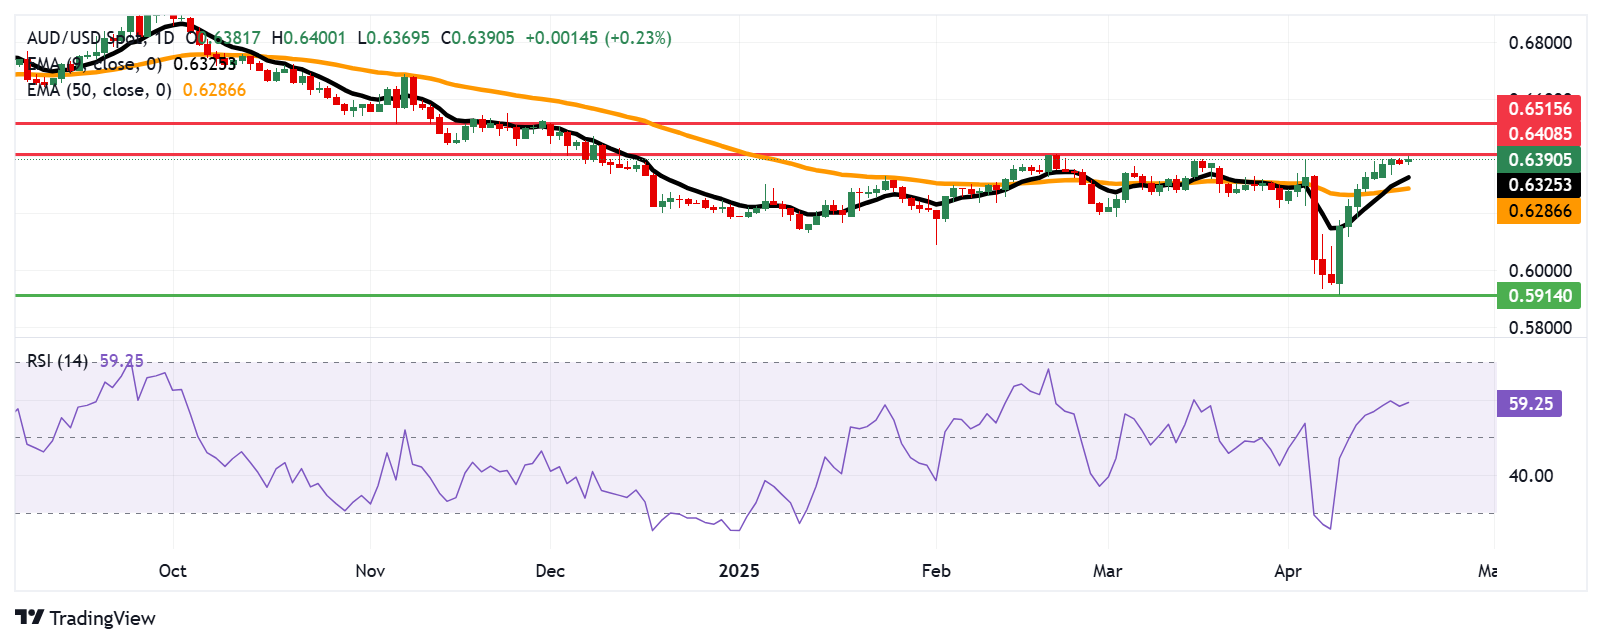The height and width of the screenshot is (644, 1602).
Task: Select the AUD/USD Spot symbol legend
Action: (x=85, y=38)
